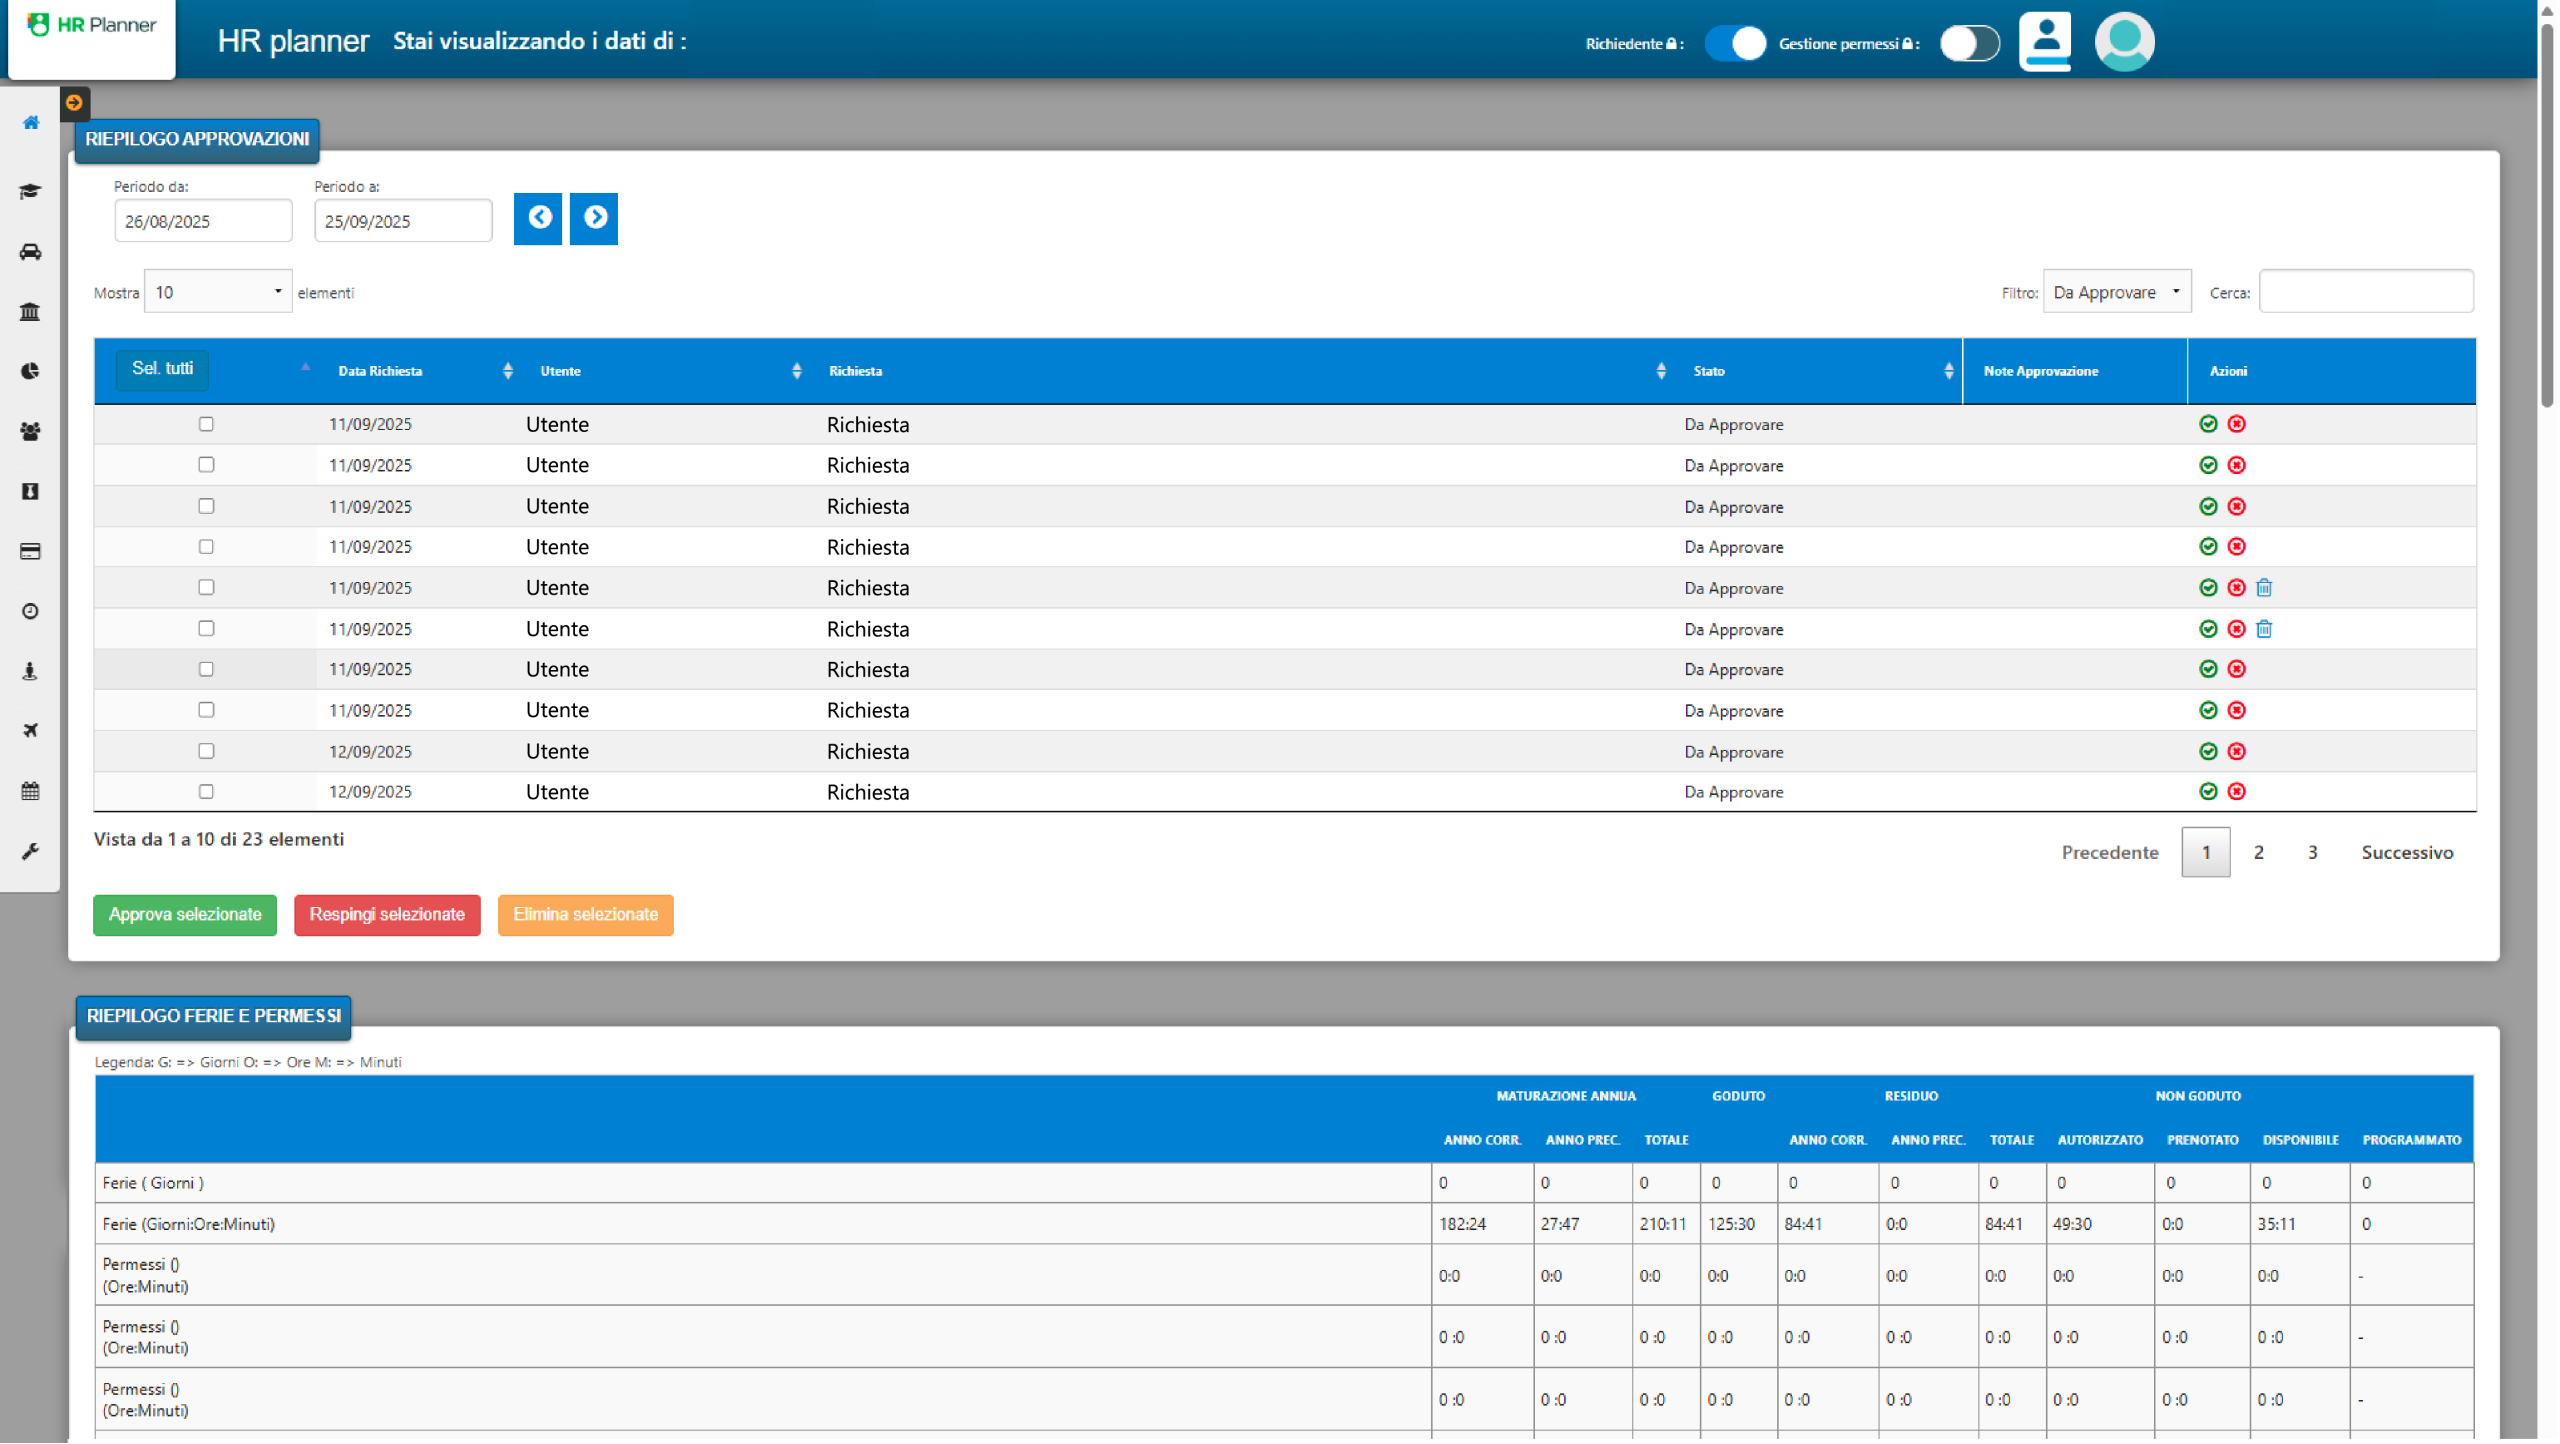Open the round avatar account icon
This screenshot has width=2560, height=1444.
2124,41
